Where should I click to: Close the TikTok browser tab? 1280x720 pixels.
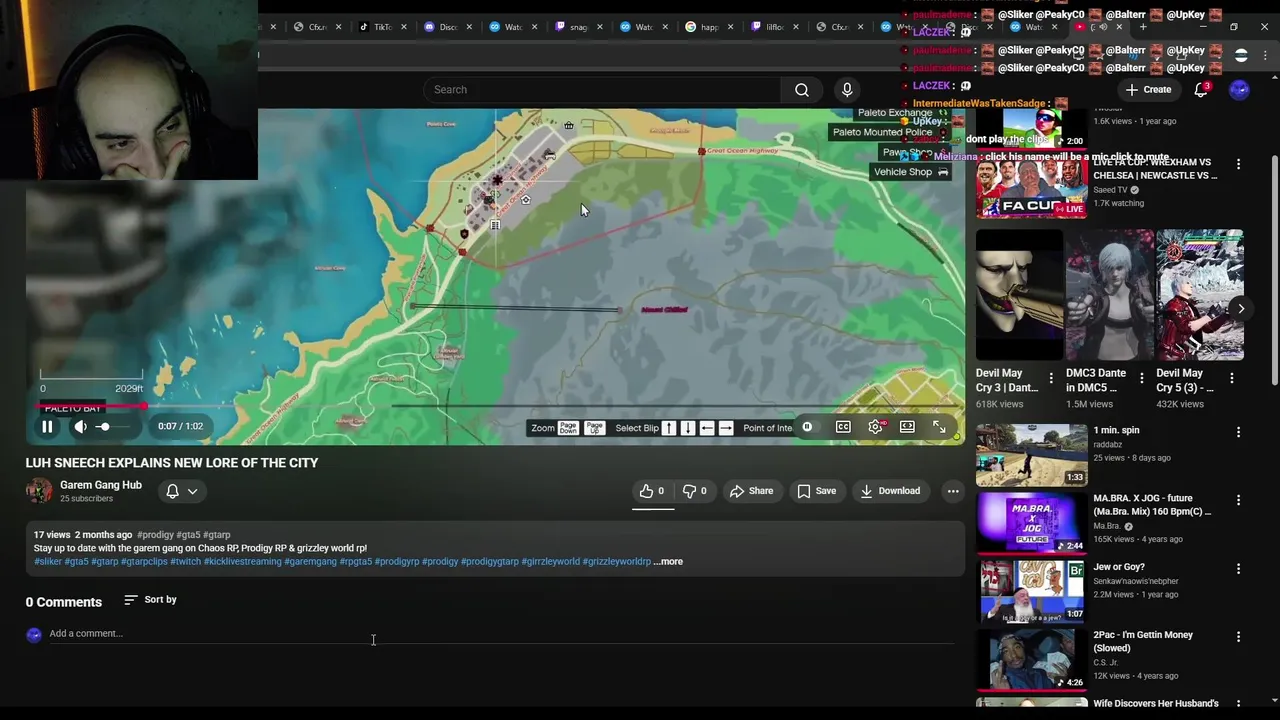point(404,27)
